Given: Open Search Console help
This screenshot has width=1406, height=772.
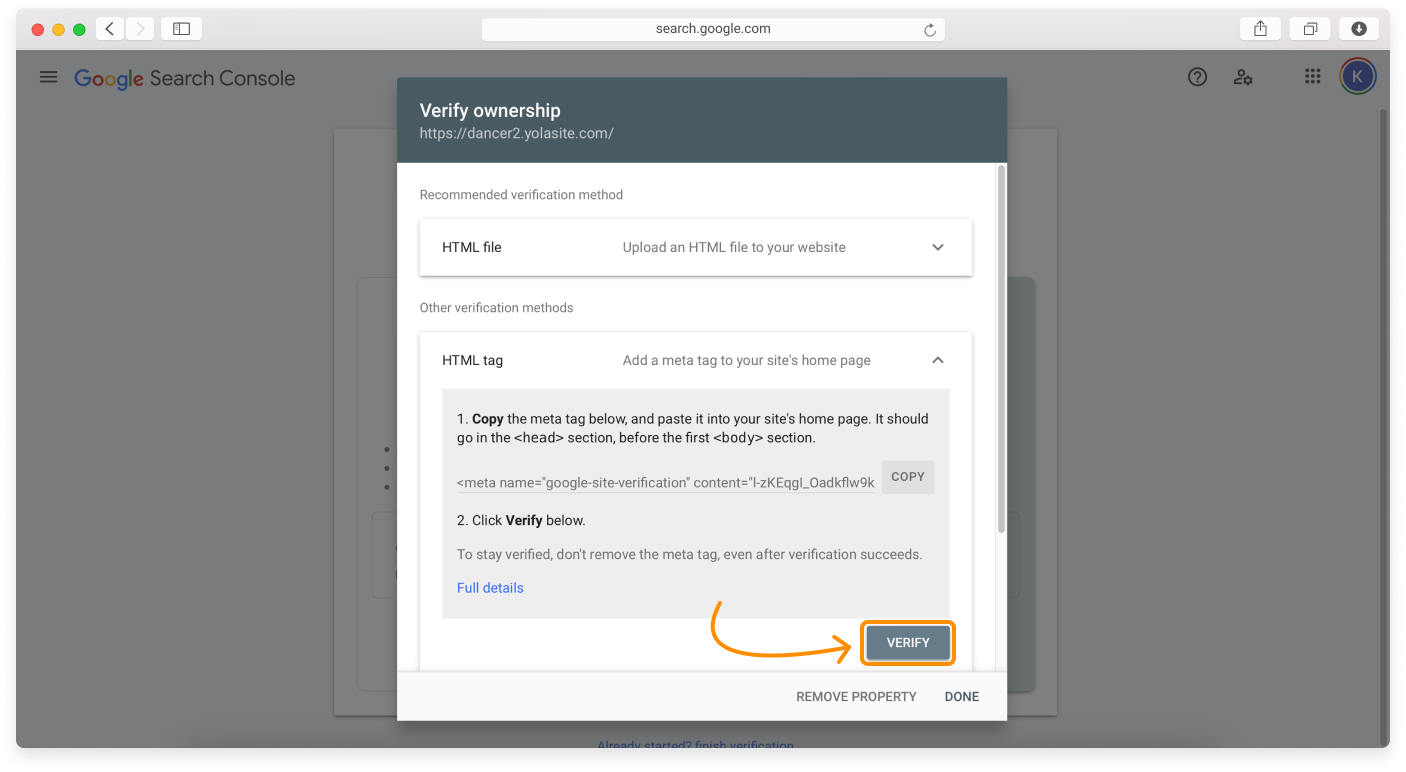Looking at the screenshot, I should tap(1197, 76).
